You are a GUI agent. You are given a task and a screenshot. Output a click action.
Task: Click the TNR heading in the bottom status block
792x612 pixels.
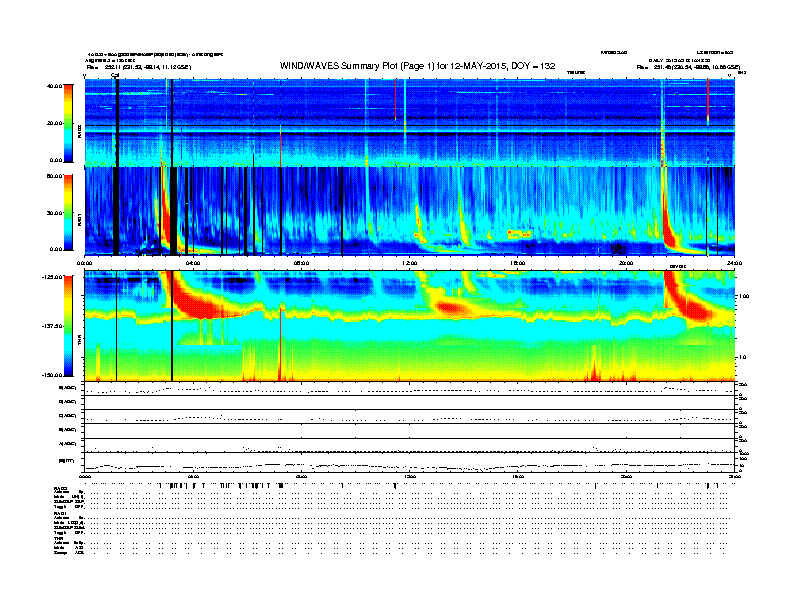[x=58, y=538]
